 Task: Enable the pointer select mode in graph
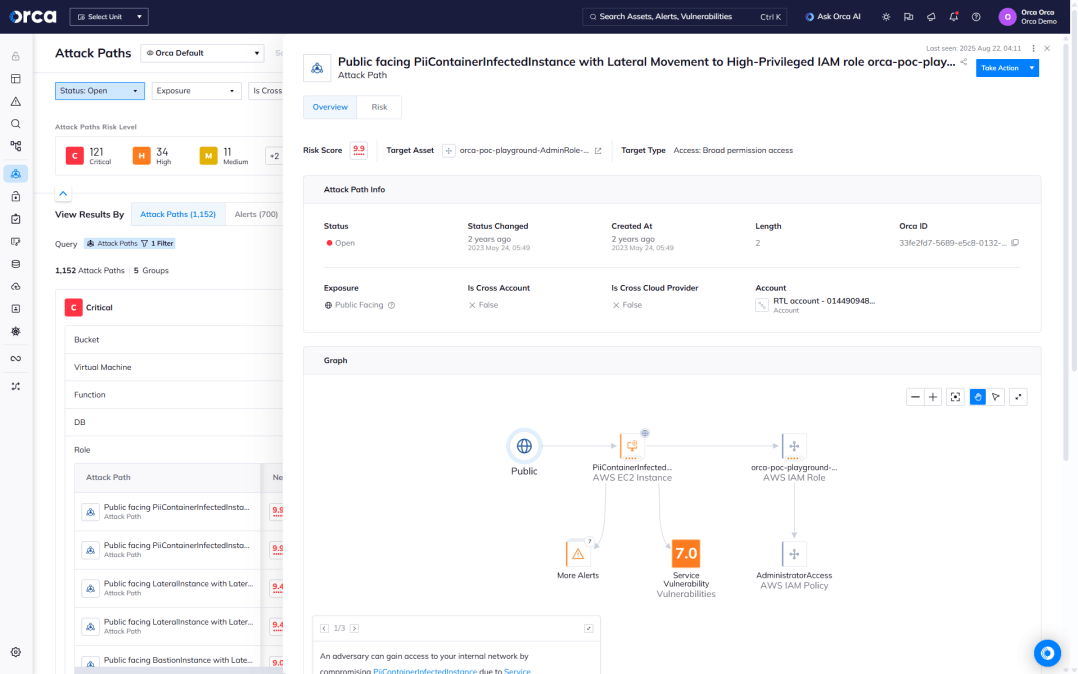pyautogui.click(x=996, y=397)
